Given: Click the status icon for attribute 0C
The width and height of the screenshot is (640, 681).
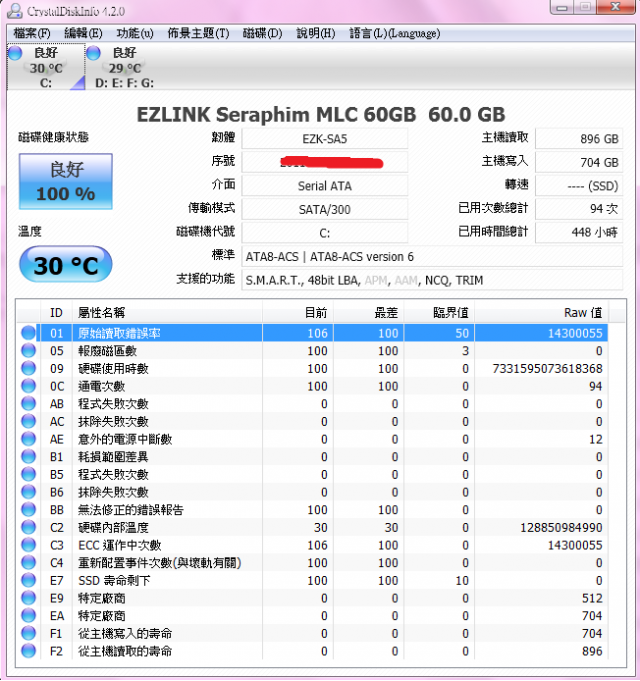Looking at the screenshot, I should [x=28, y=386].
